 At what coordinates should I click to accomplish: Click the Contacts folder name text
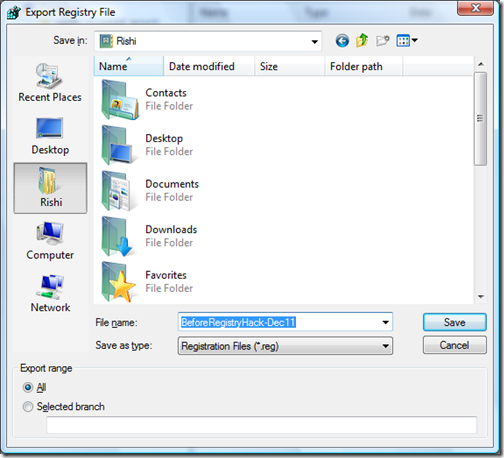click(x=166, y=93)
